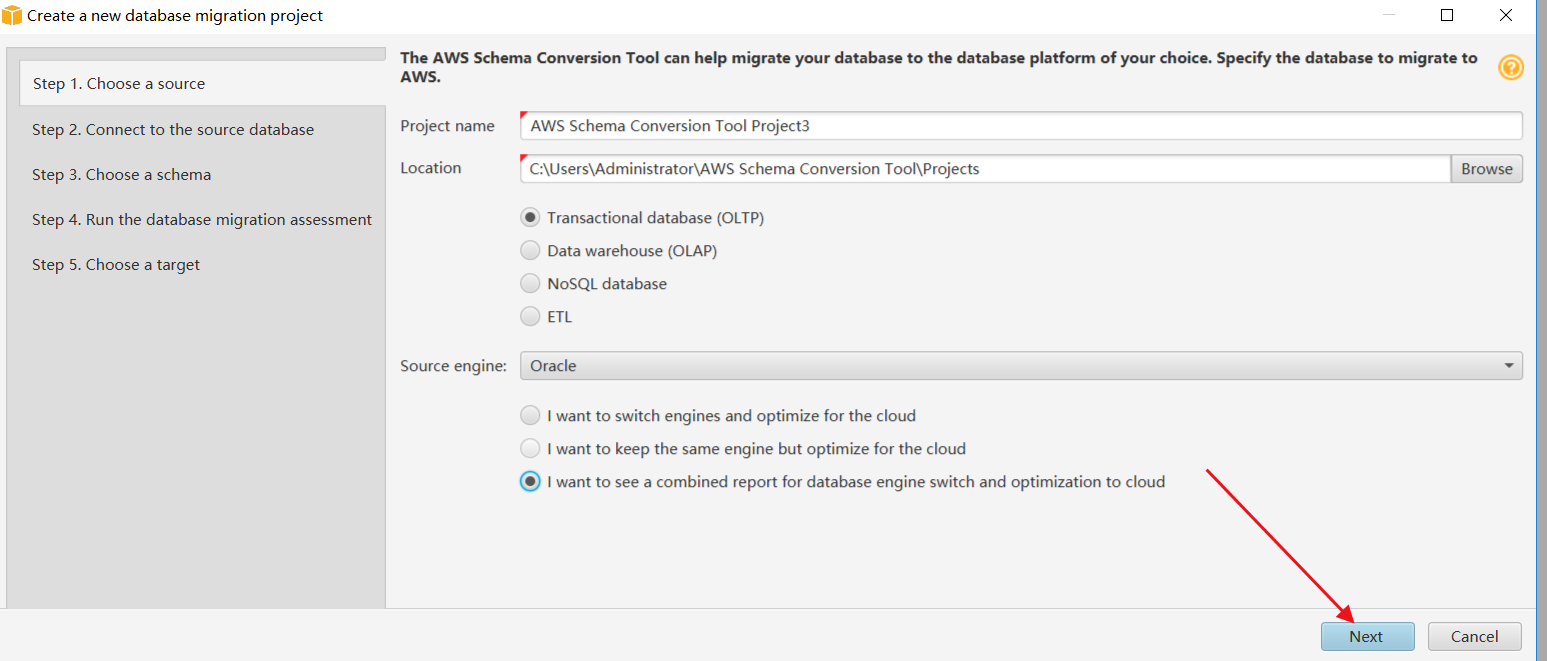
Task: Open Step 5. Choose a target
Action: tap(116, 265)
